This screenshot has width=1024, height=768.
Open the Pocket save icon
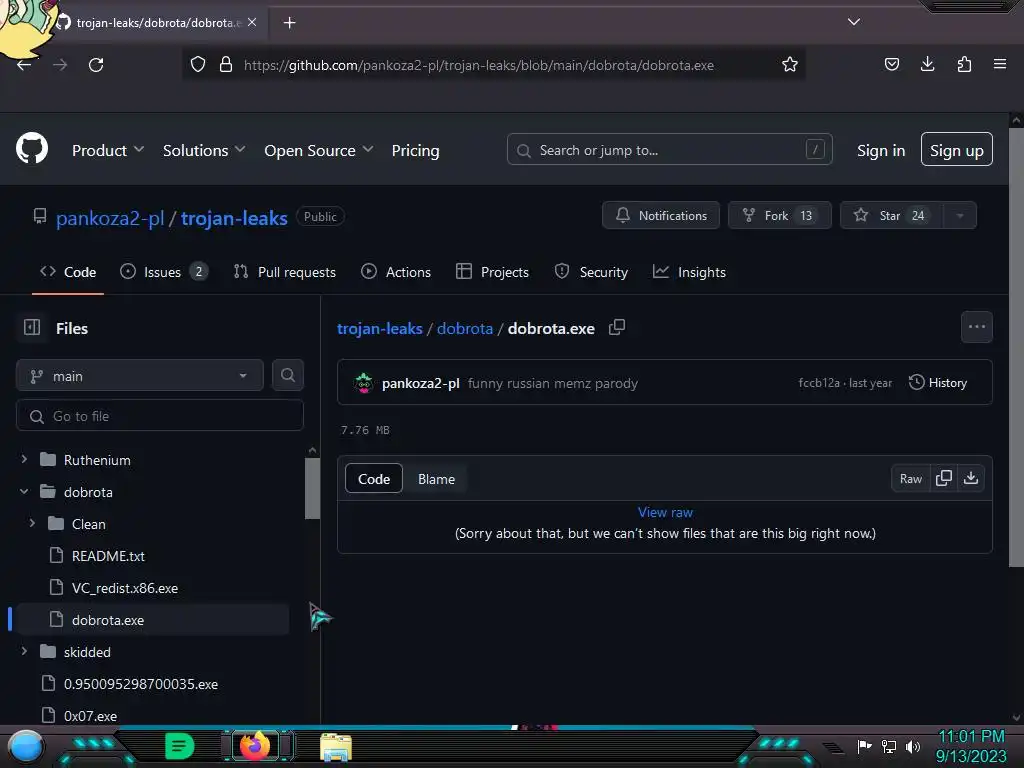point(891,64)
